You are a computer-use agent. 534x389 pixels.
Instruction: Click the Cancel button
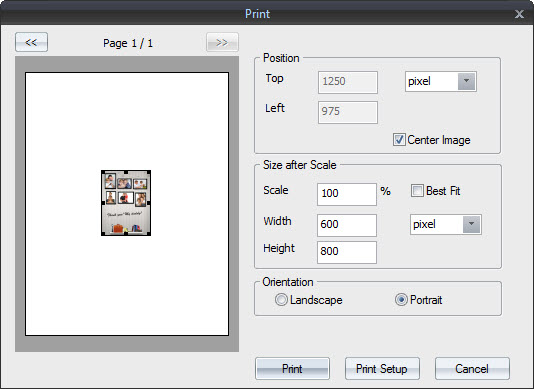[472, 368]
